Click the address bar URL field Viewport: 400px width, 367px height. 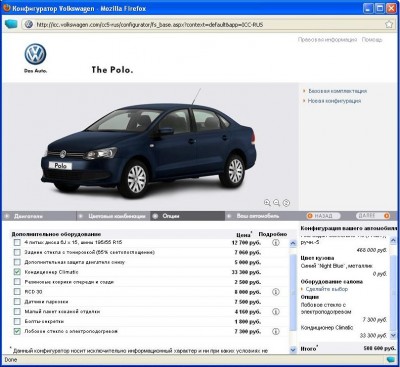pyautogui.click(x=208, y=24)
